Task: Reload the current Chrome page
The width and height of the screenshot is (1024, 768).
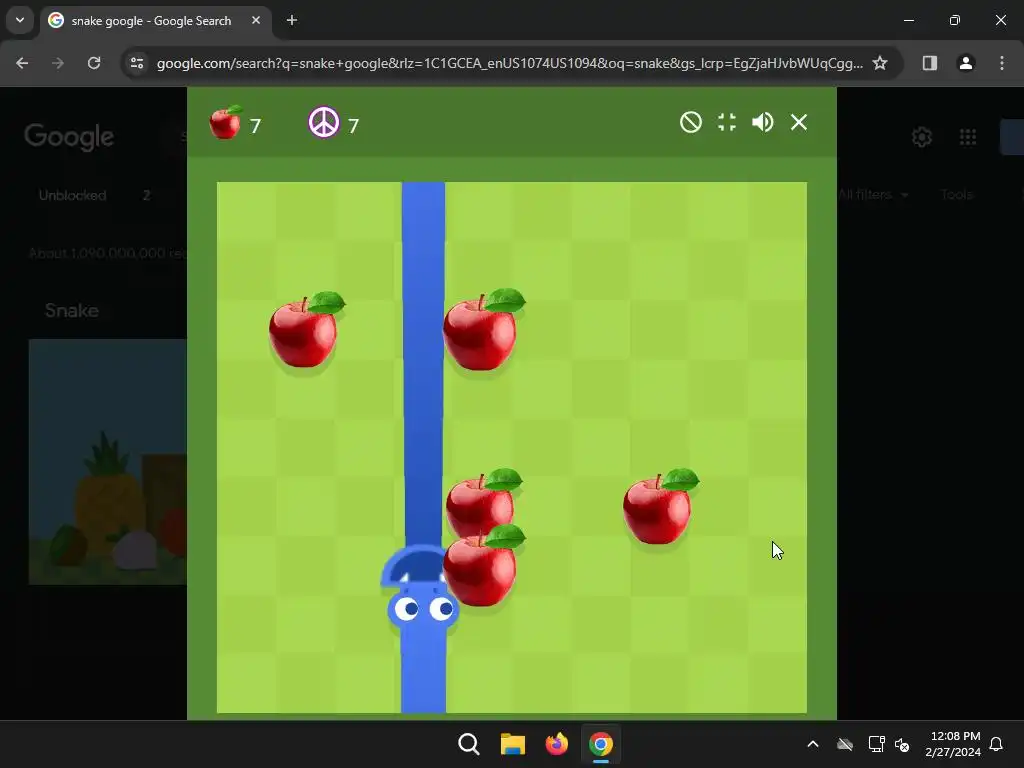Action: (x=94, y=63)
